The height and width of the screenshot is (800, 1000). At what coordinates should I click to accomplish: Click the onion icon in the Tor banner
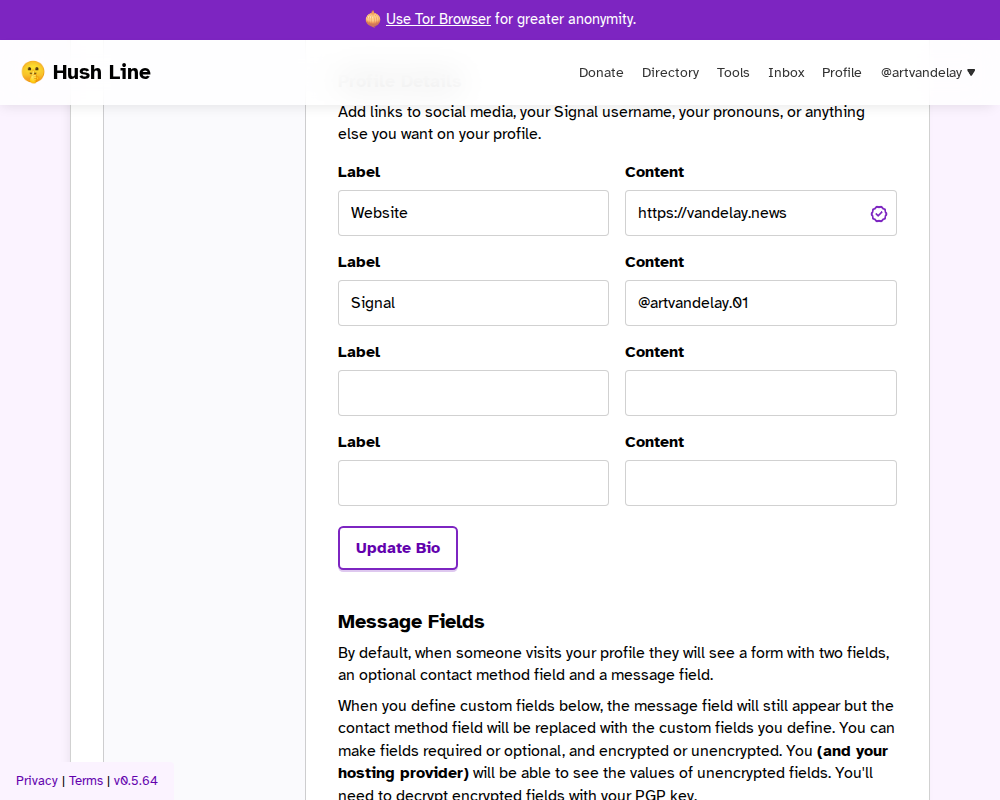pyautogui.click(x=372, y=19)
